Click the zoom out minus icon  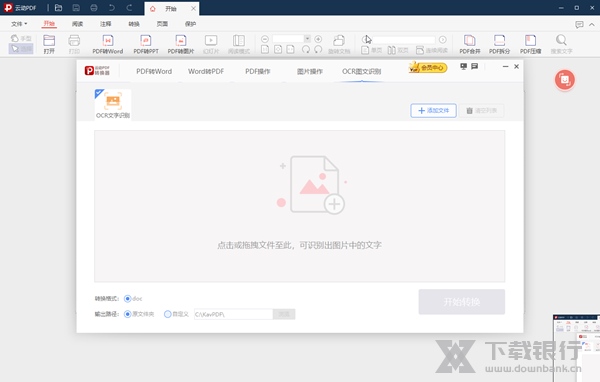click(265, 39)
